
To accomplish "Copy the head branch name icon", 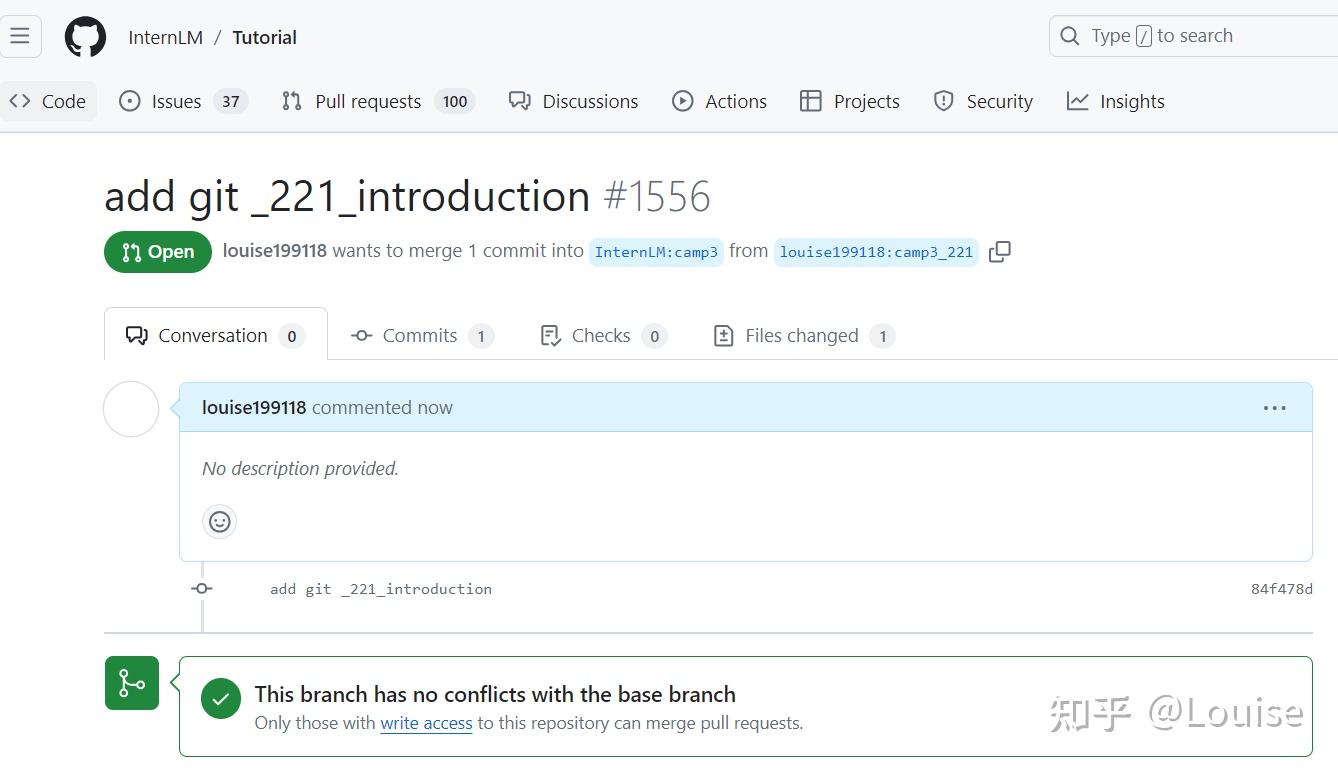I will [999, 252].
